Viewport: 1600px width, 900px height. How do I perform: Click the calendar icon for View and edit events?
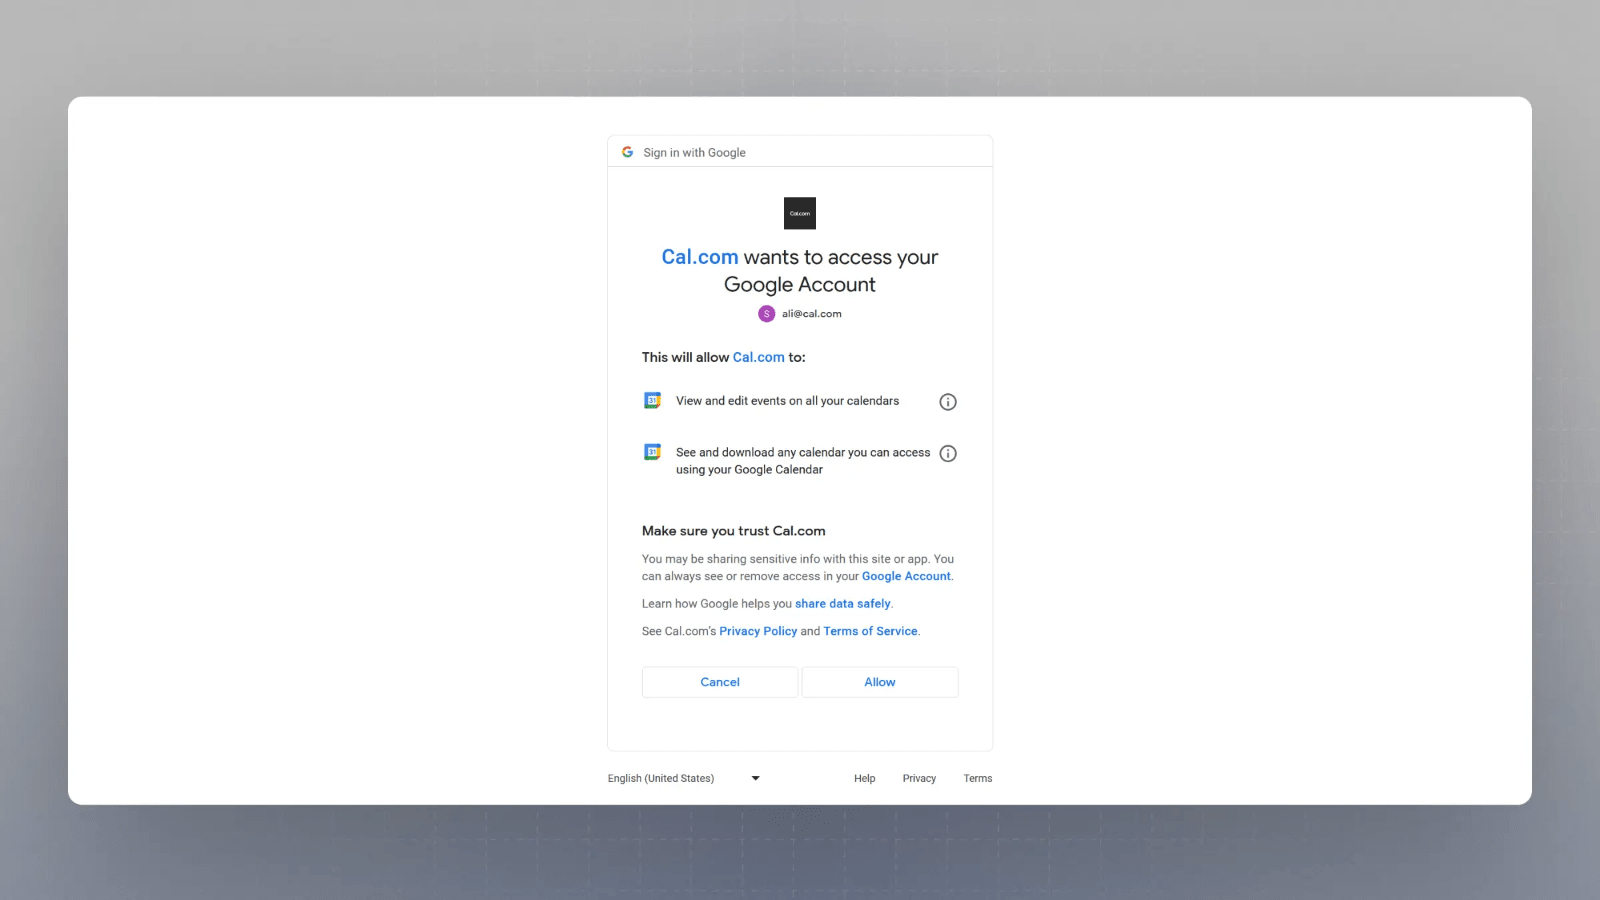point(652,400)
